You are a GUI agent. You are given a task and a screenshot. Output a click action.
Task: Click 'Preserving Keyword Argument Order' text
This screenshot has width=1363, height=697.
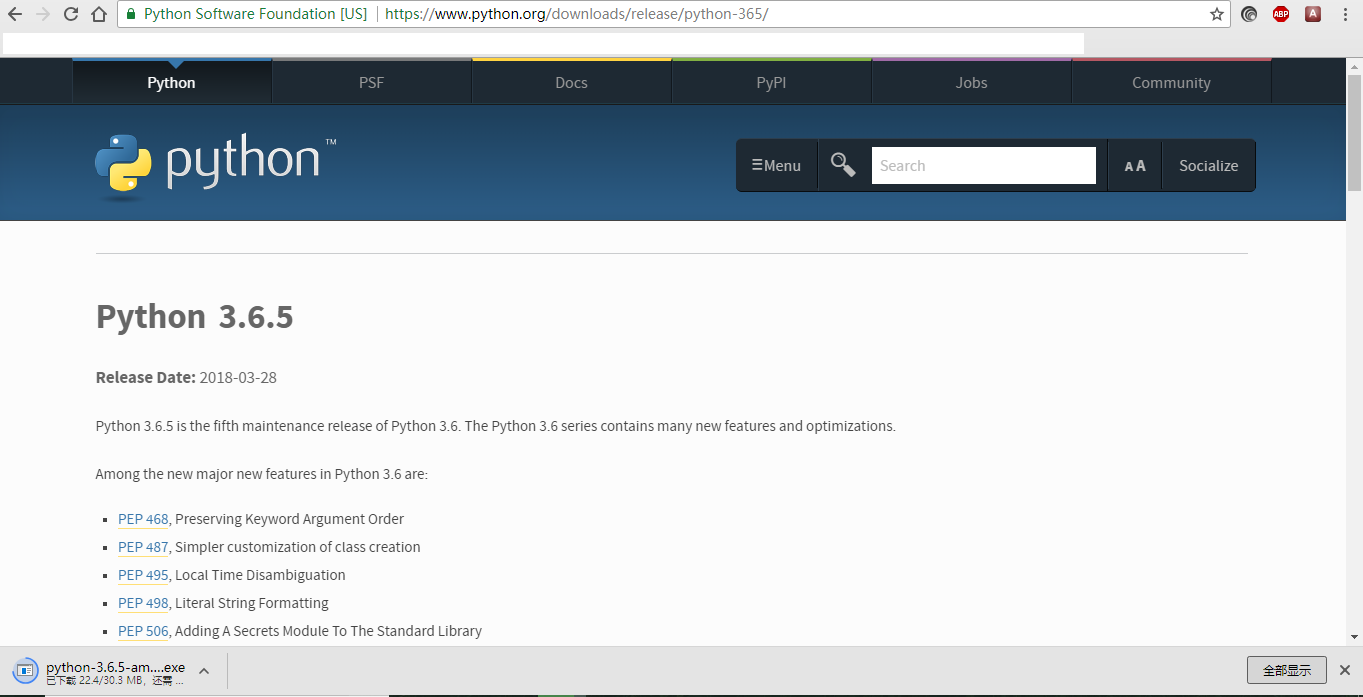tap(289, 519)
